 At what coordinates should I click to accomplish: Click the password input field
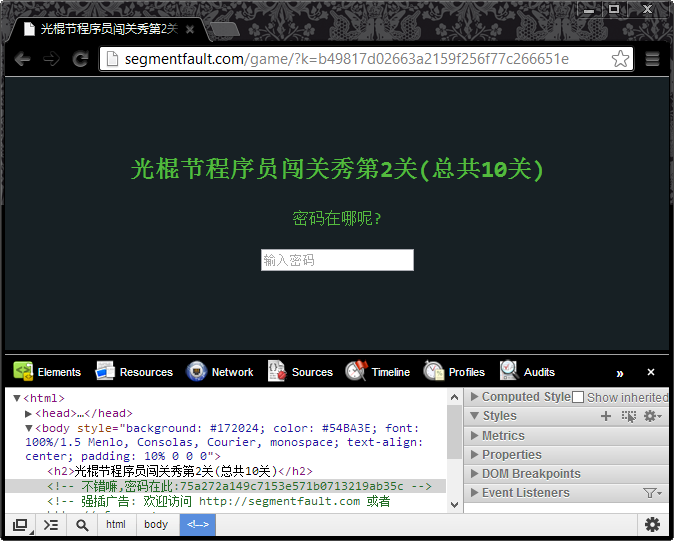[337, 260]
